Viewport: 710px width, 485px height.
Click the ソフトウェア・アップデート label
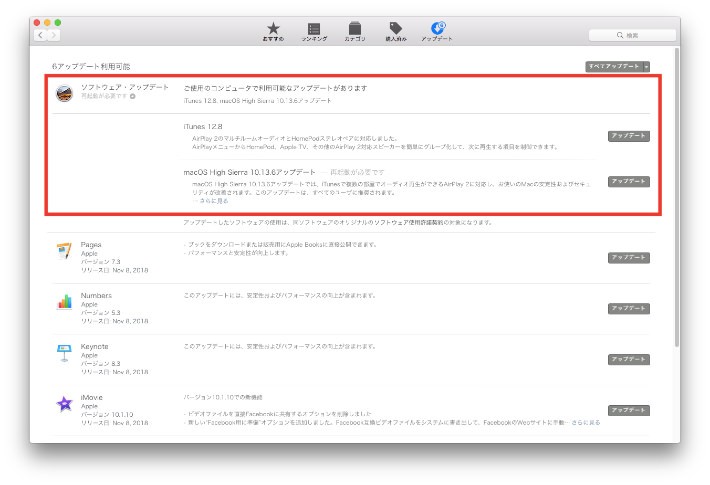click(x=125, y=87)
